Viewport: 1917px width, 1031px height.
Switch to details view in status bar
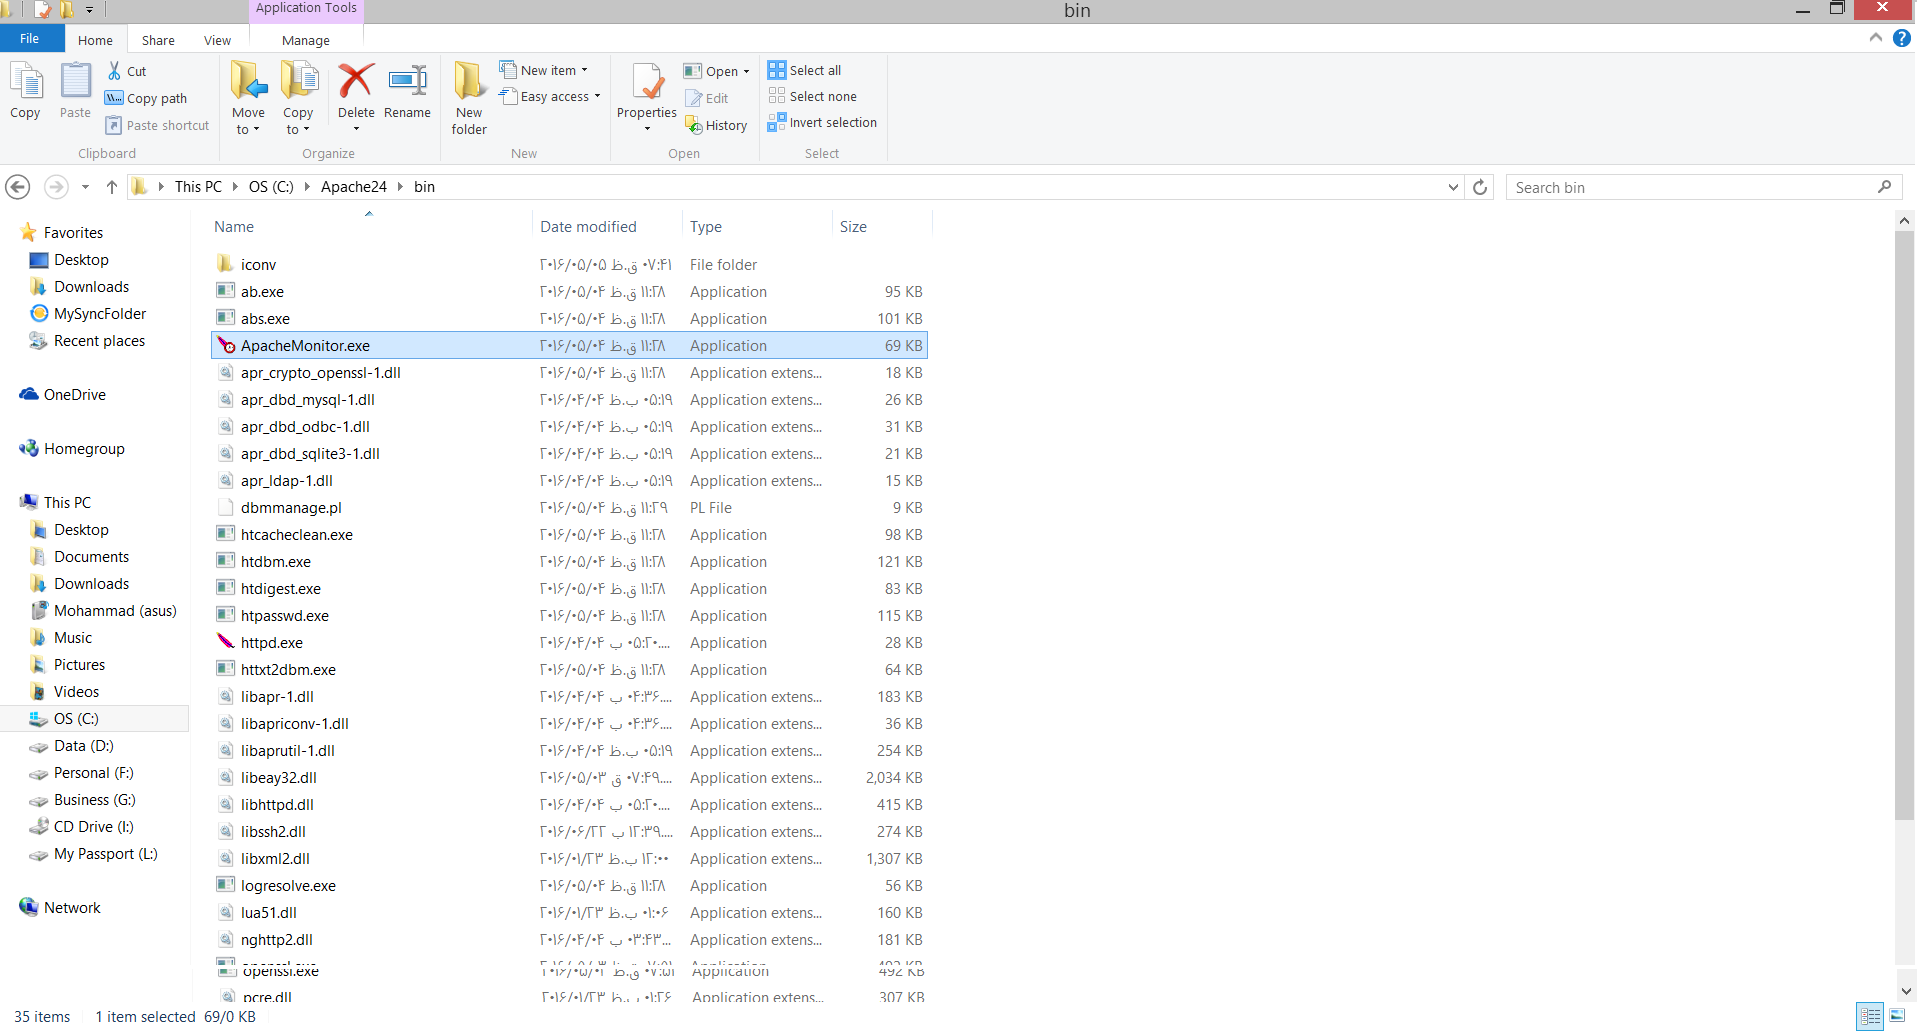1870,1015
